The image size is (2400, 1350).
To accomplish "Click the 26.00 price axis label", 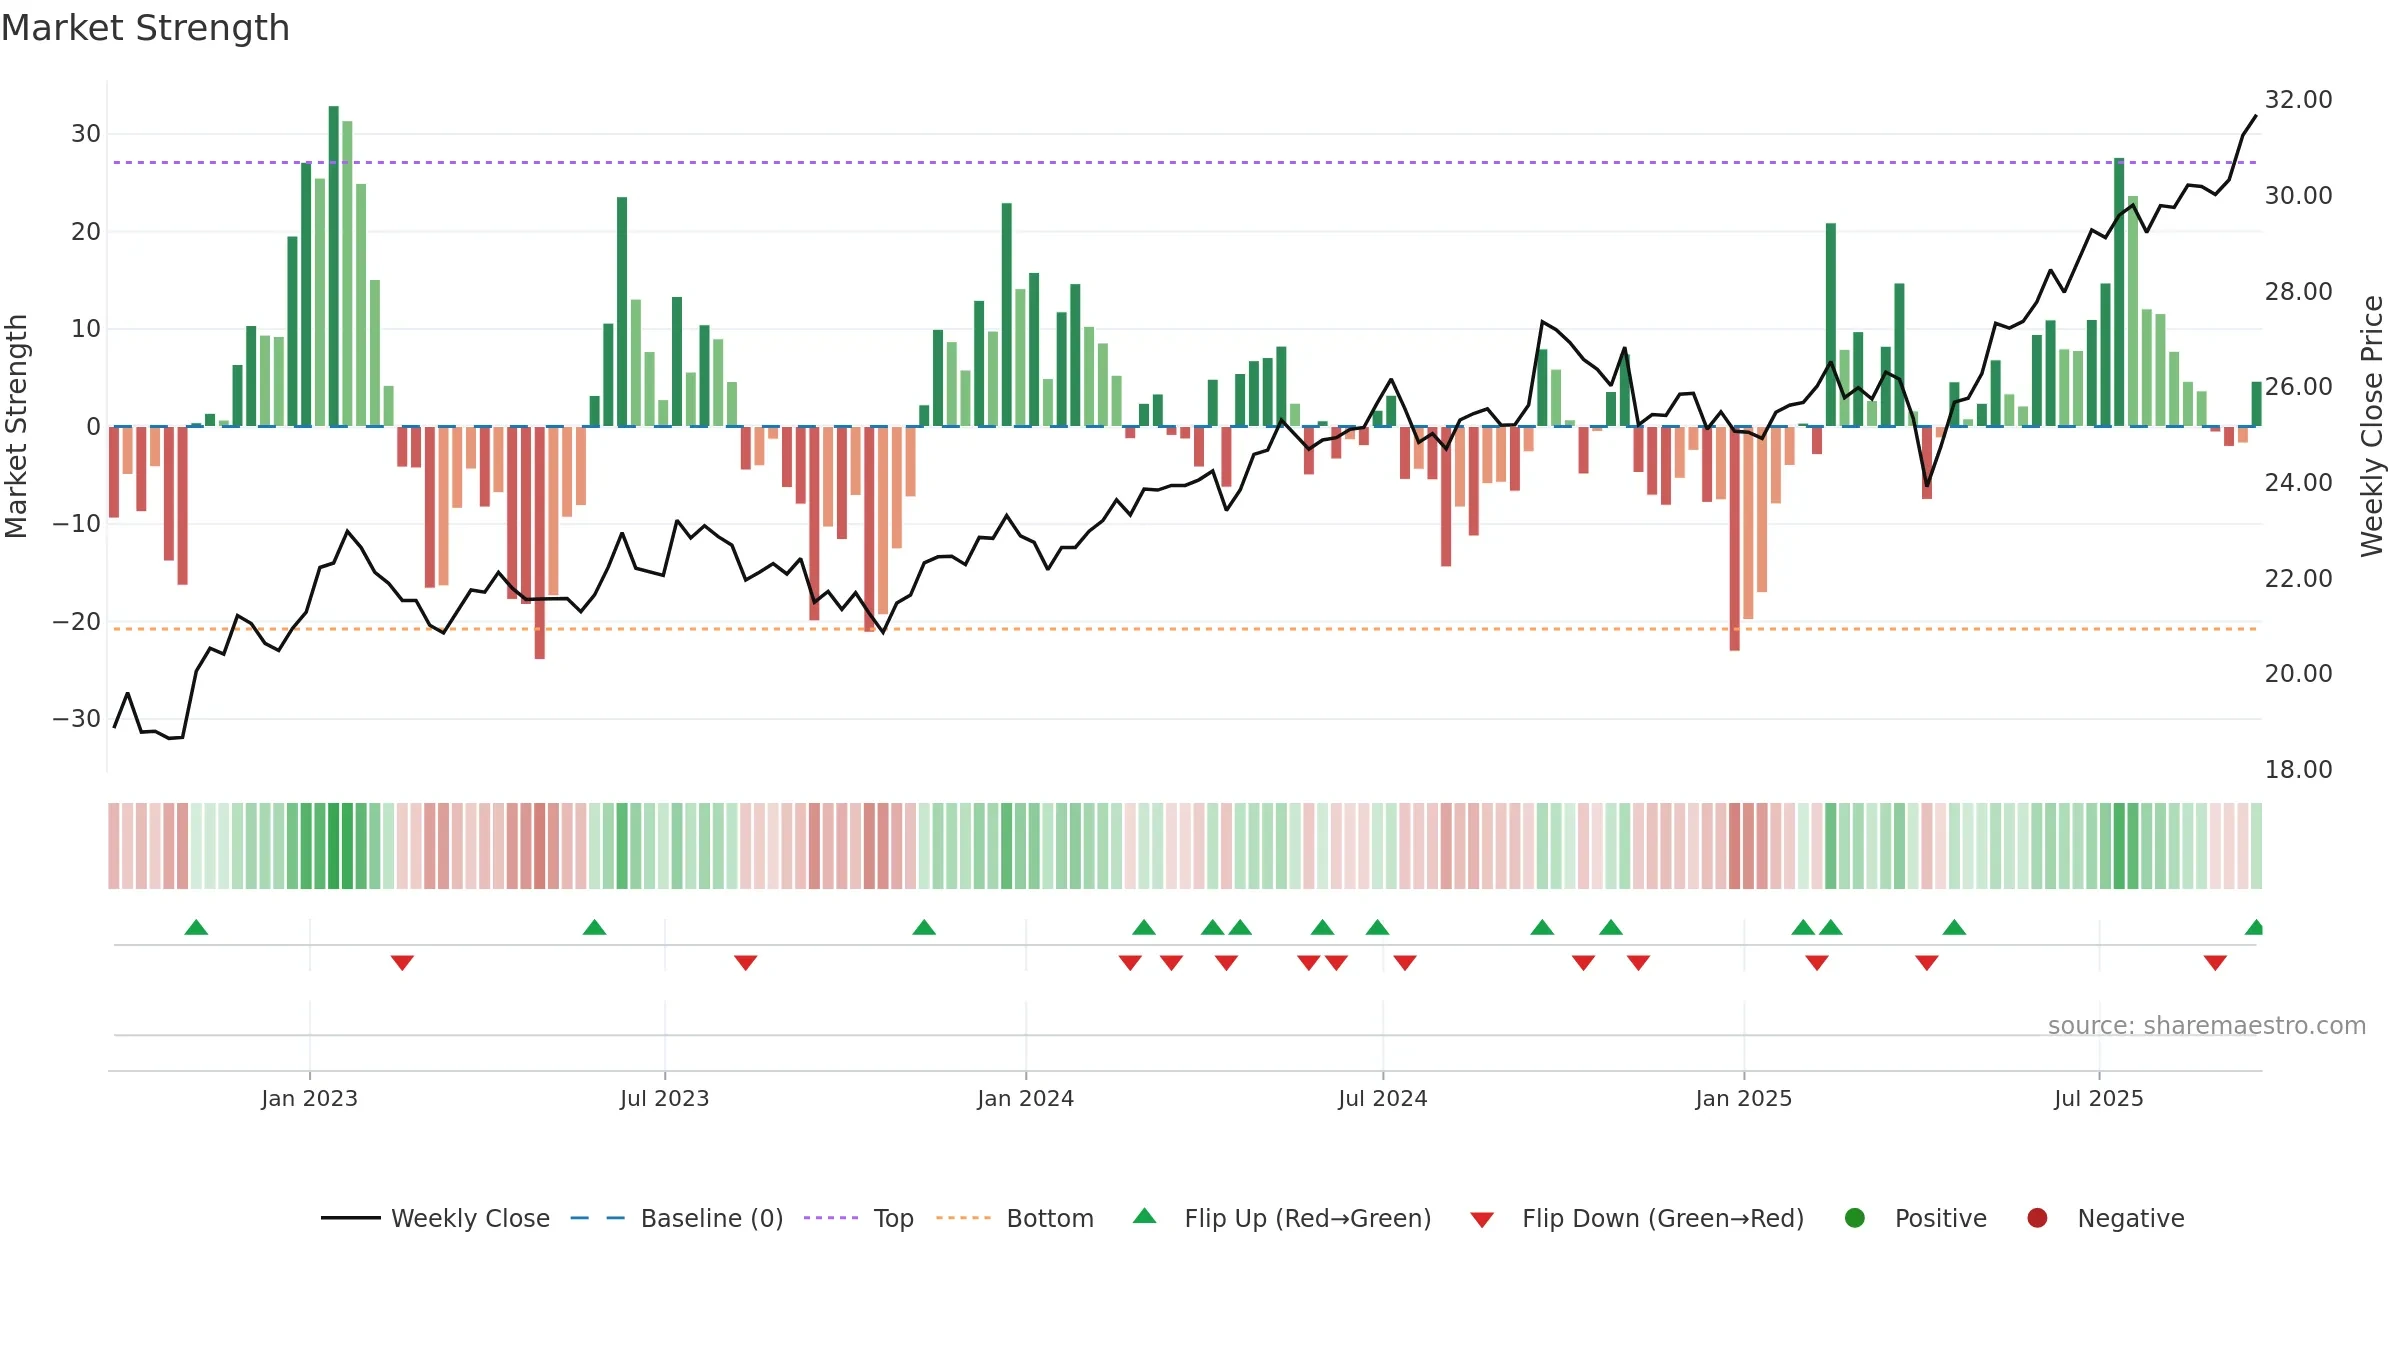I will 2298,386.
